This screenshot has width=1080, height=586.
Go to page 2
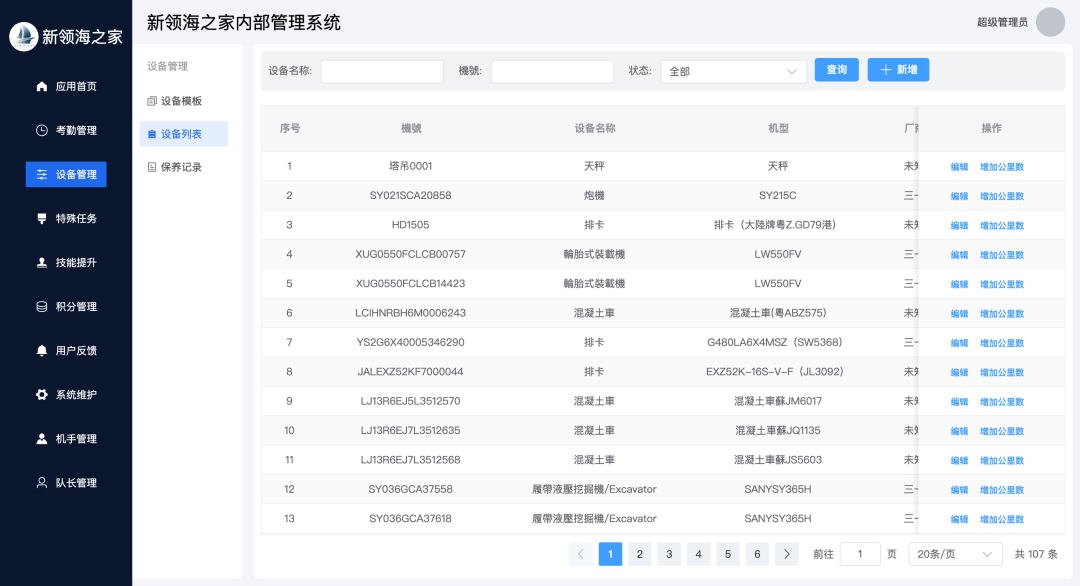tap(640, 554)
